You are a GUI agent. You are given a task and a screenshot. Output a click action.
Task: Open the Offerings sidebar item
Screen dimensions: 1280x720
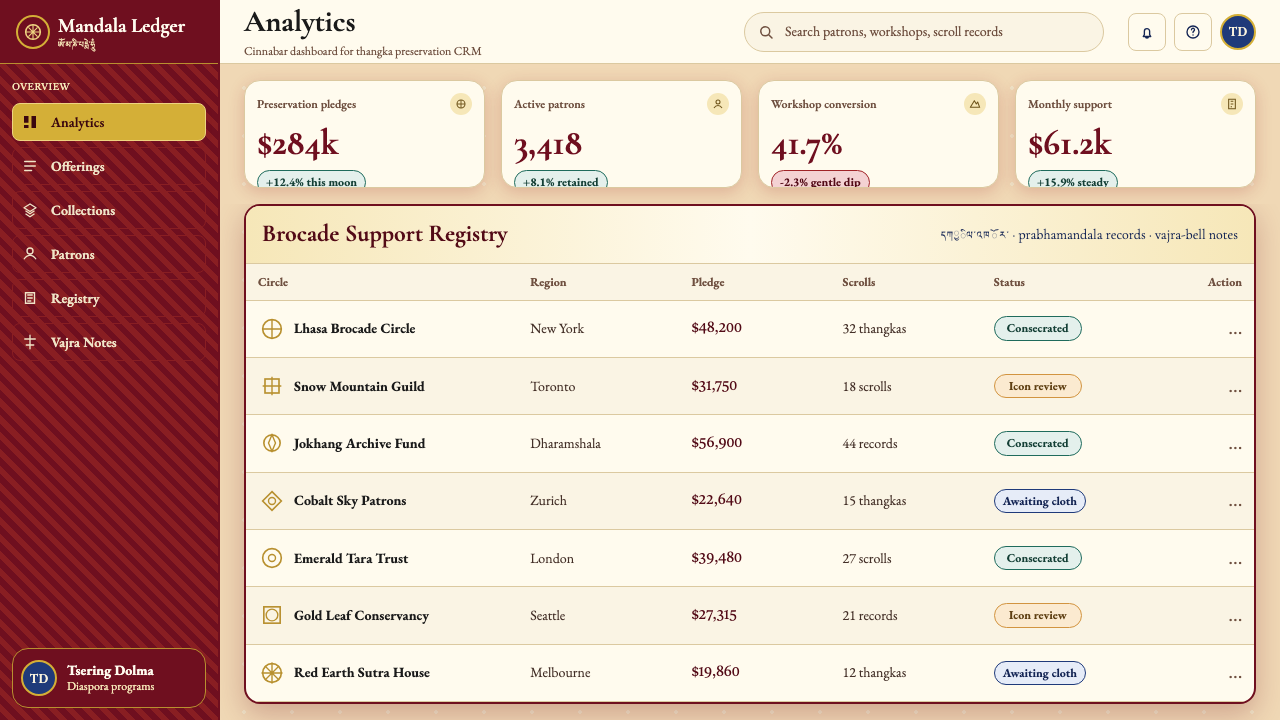click(109, 166)
